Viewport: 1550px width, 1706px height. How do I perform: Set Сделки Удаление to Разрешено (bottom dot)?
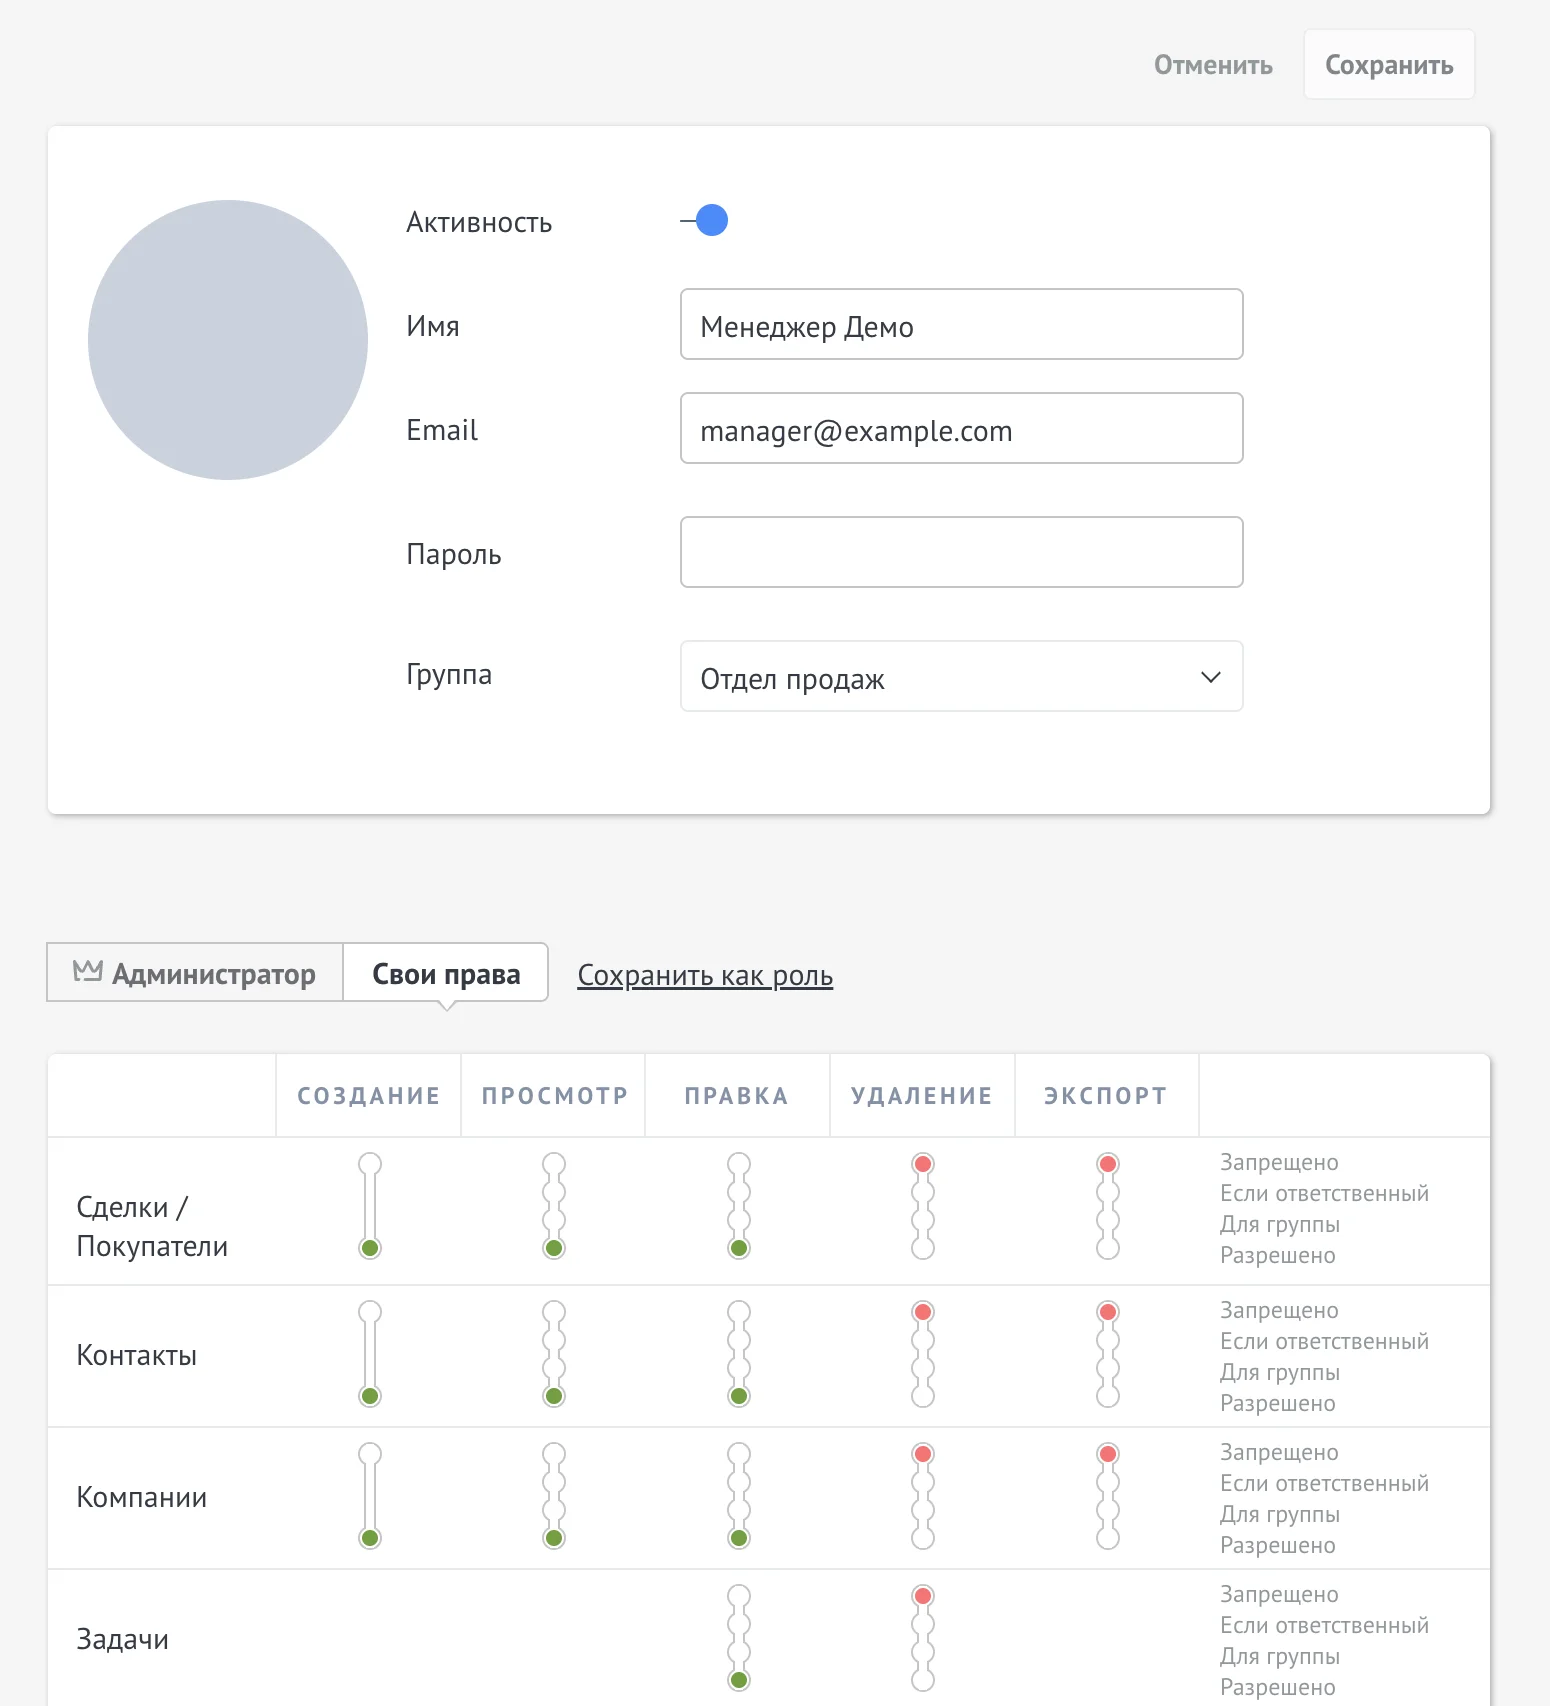coord(923,1248)
